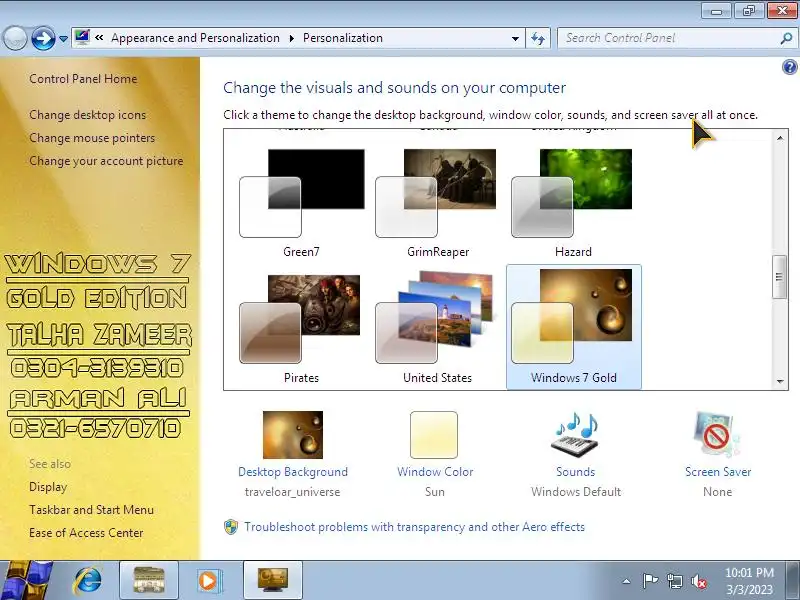Open the Desktop Background icon

tap(293, 435)
